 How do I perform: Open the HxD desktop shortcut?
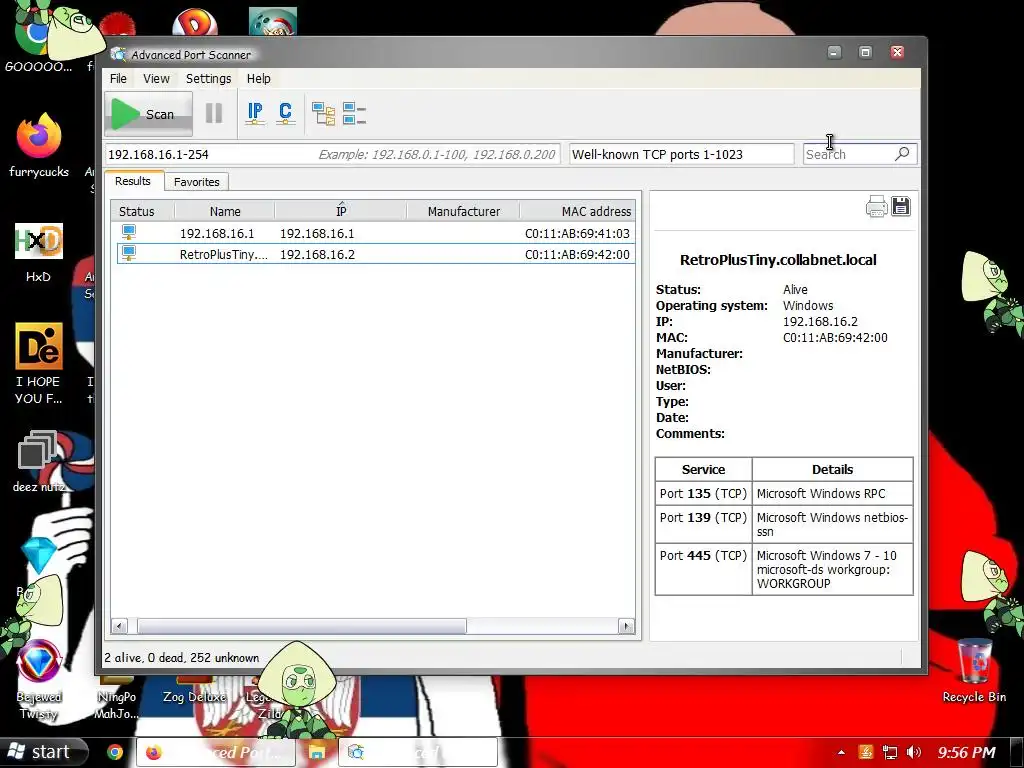click(x=39, y=253)
